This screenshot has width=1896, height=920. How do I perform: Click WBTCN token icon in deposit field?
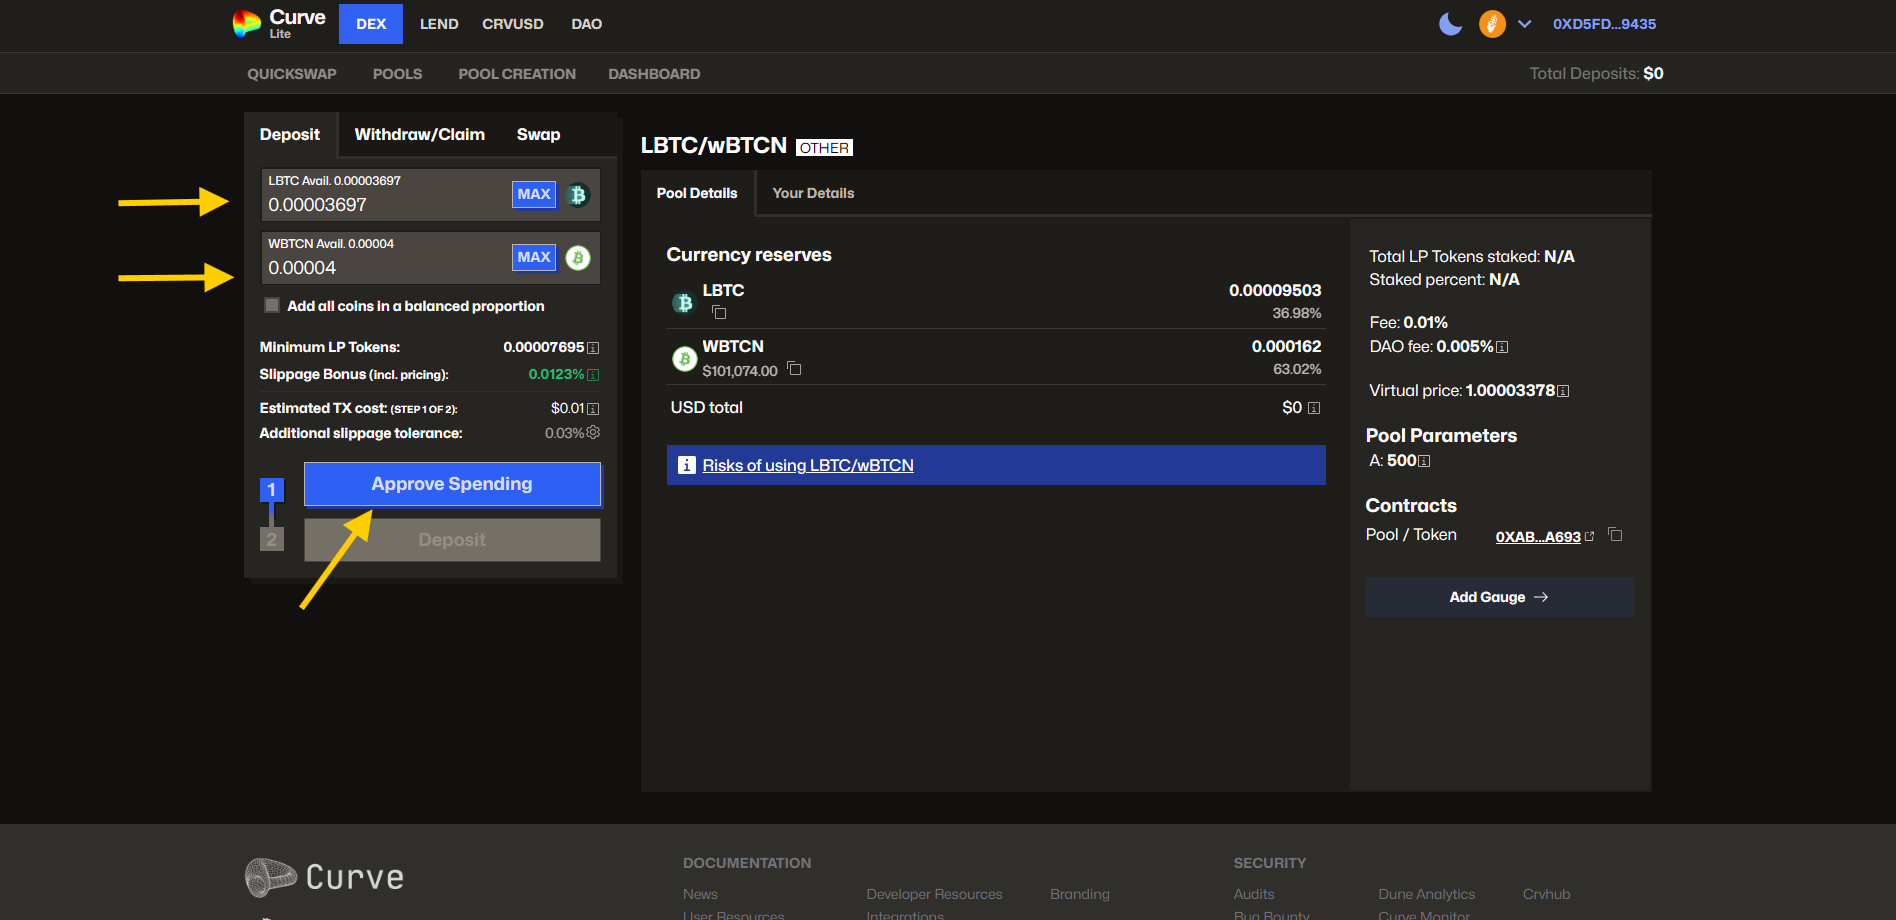tap(578, 258)
